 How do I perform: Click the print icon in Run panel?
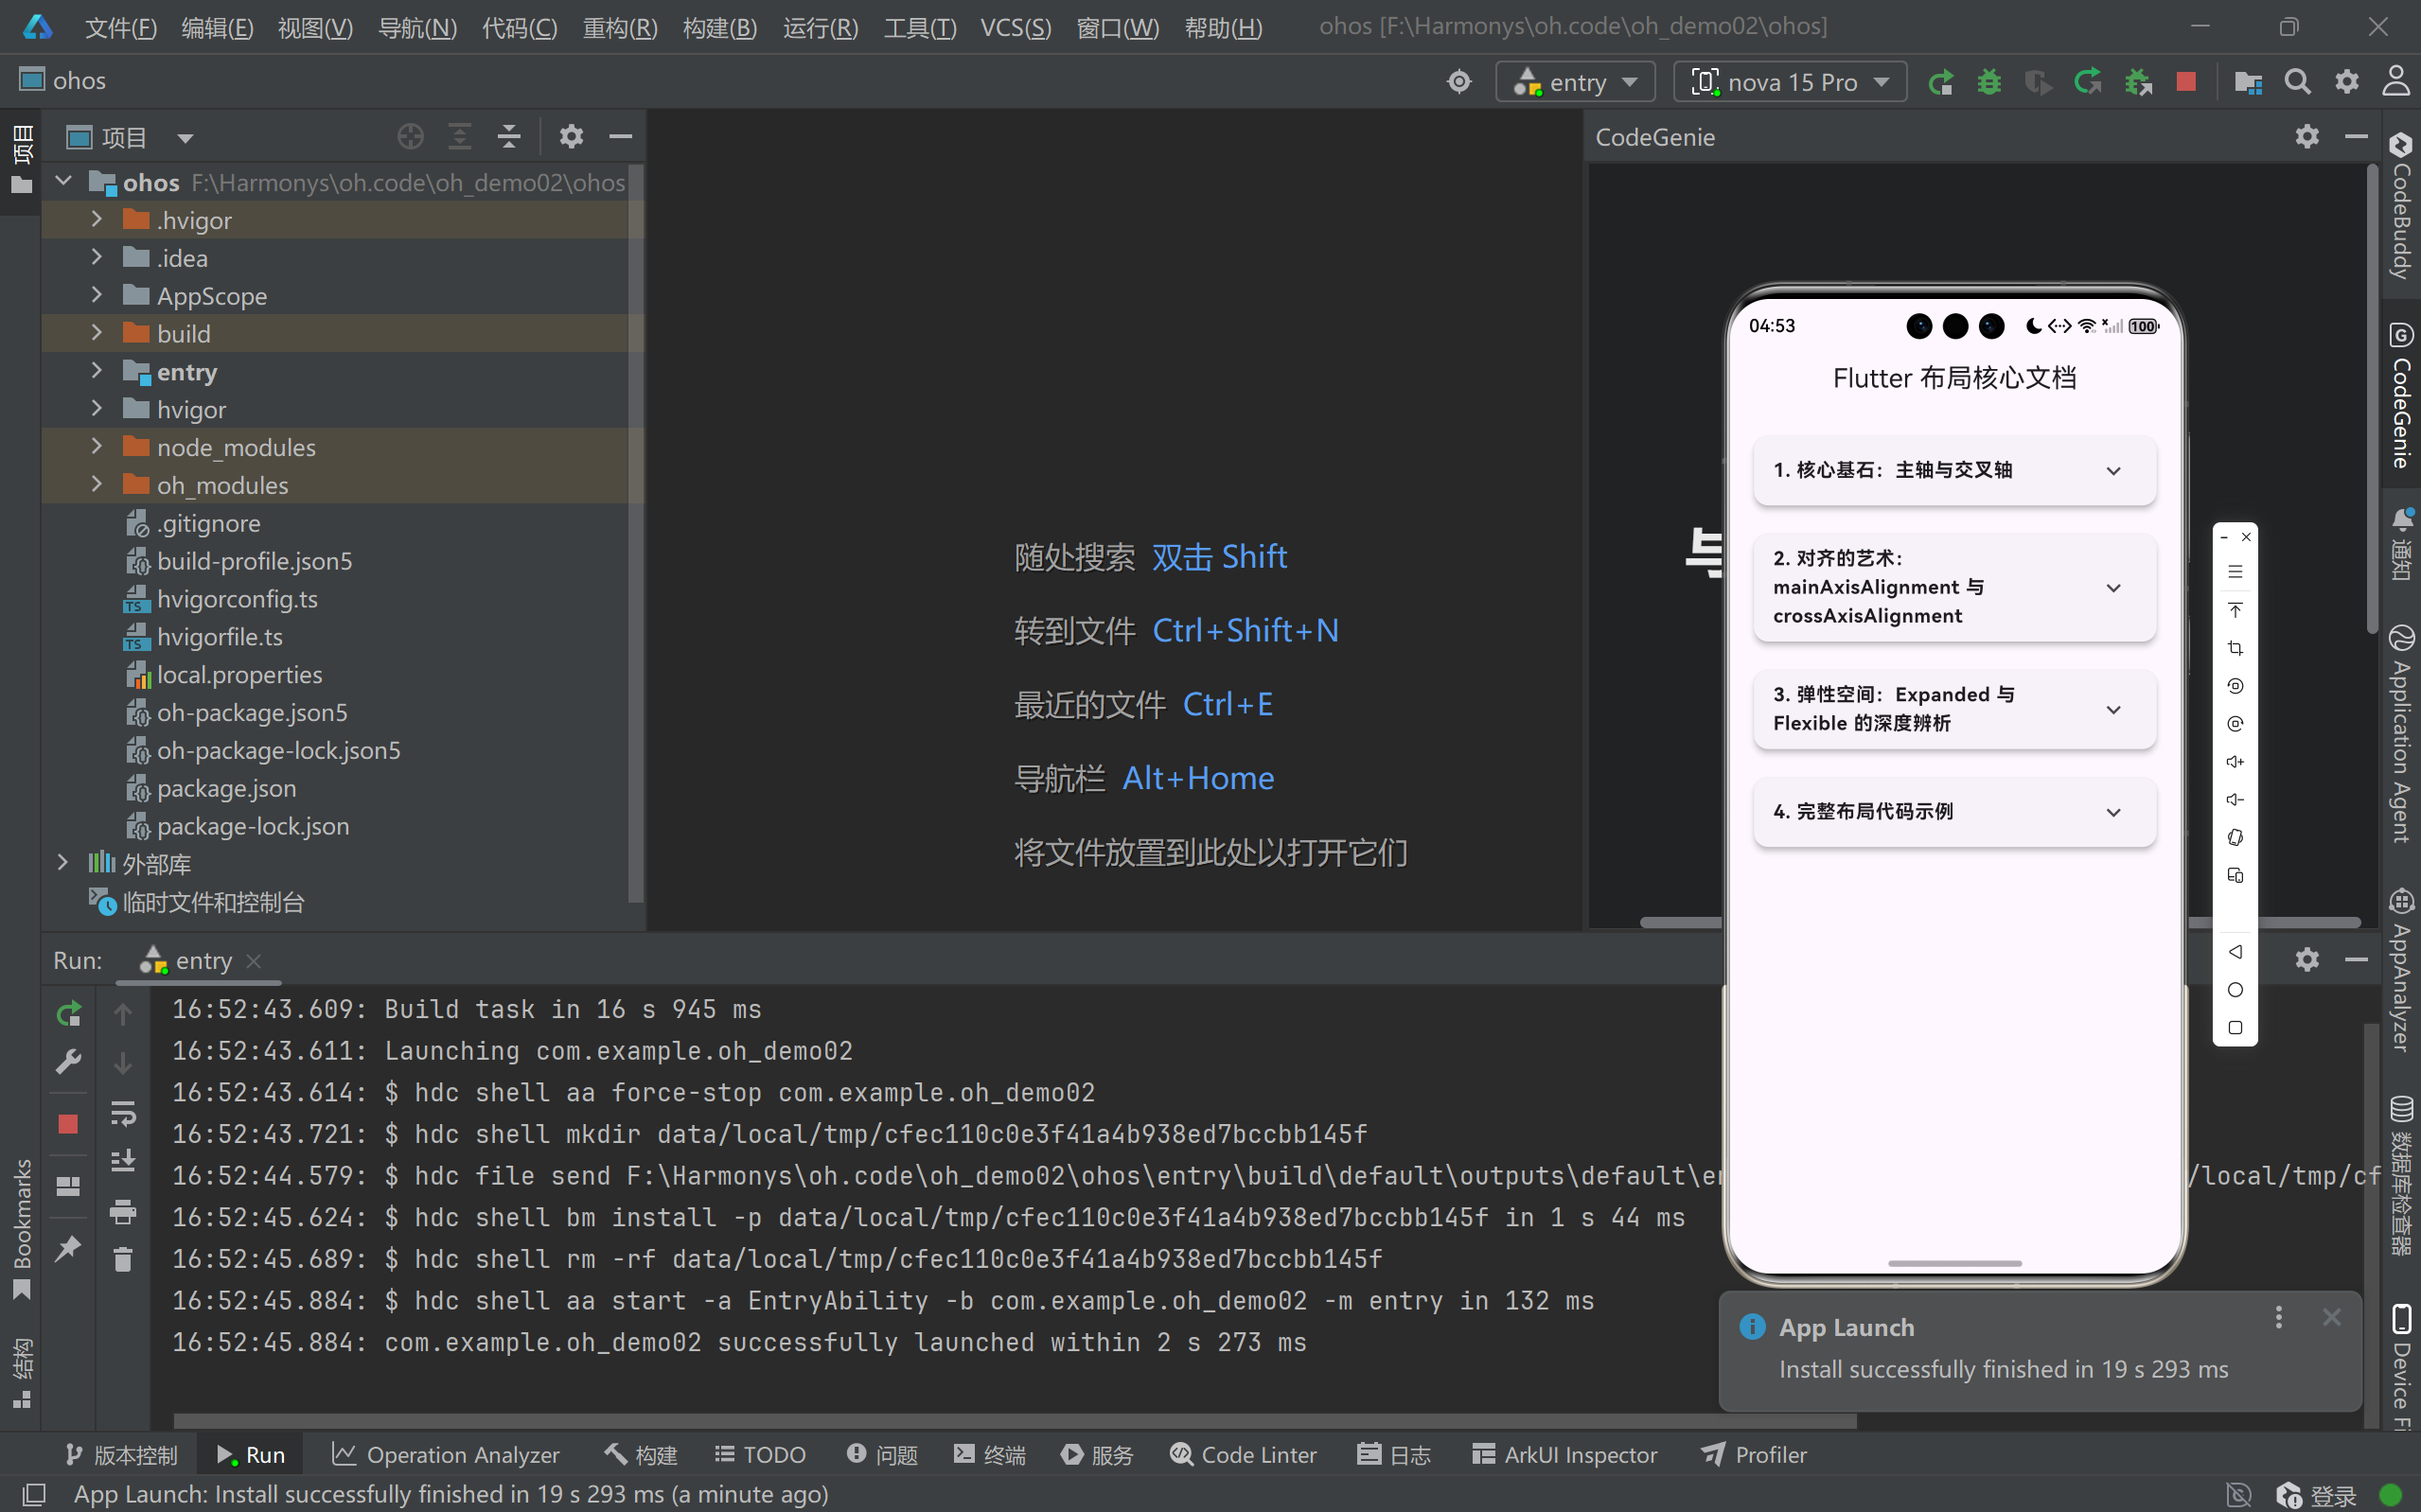click(x=123, y=1212)
